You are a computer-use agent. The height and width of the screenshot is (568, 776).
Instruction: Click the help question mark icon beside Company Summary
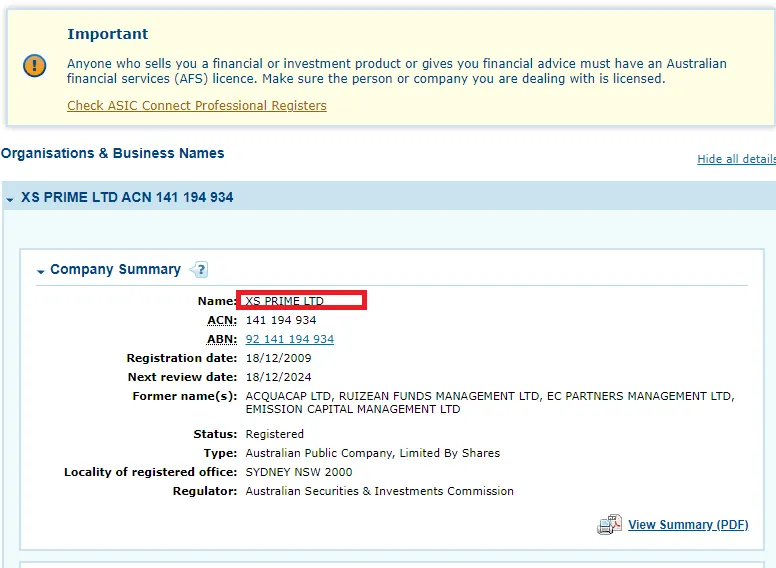199,269
